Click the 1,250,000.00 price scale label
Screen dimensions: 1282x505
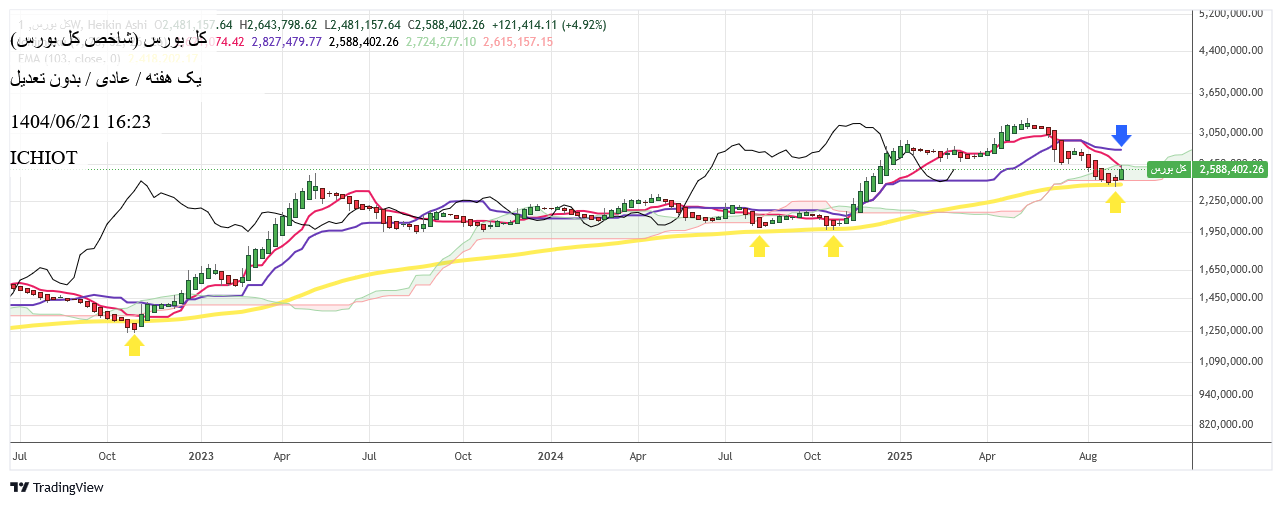coord(1233,330)
